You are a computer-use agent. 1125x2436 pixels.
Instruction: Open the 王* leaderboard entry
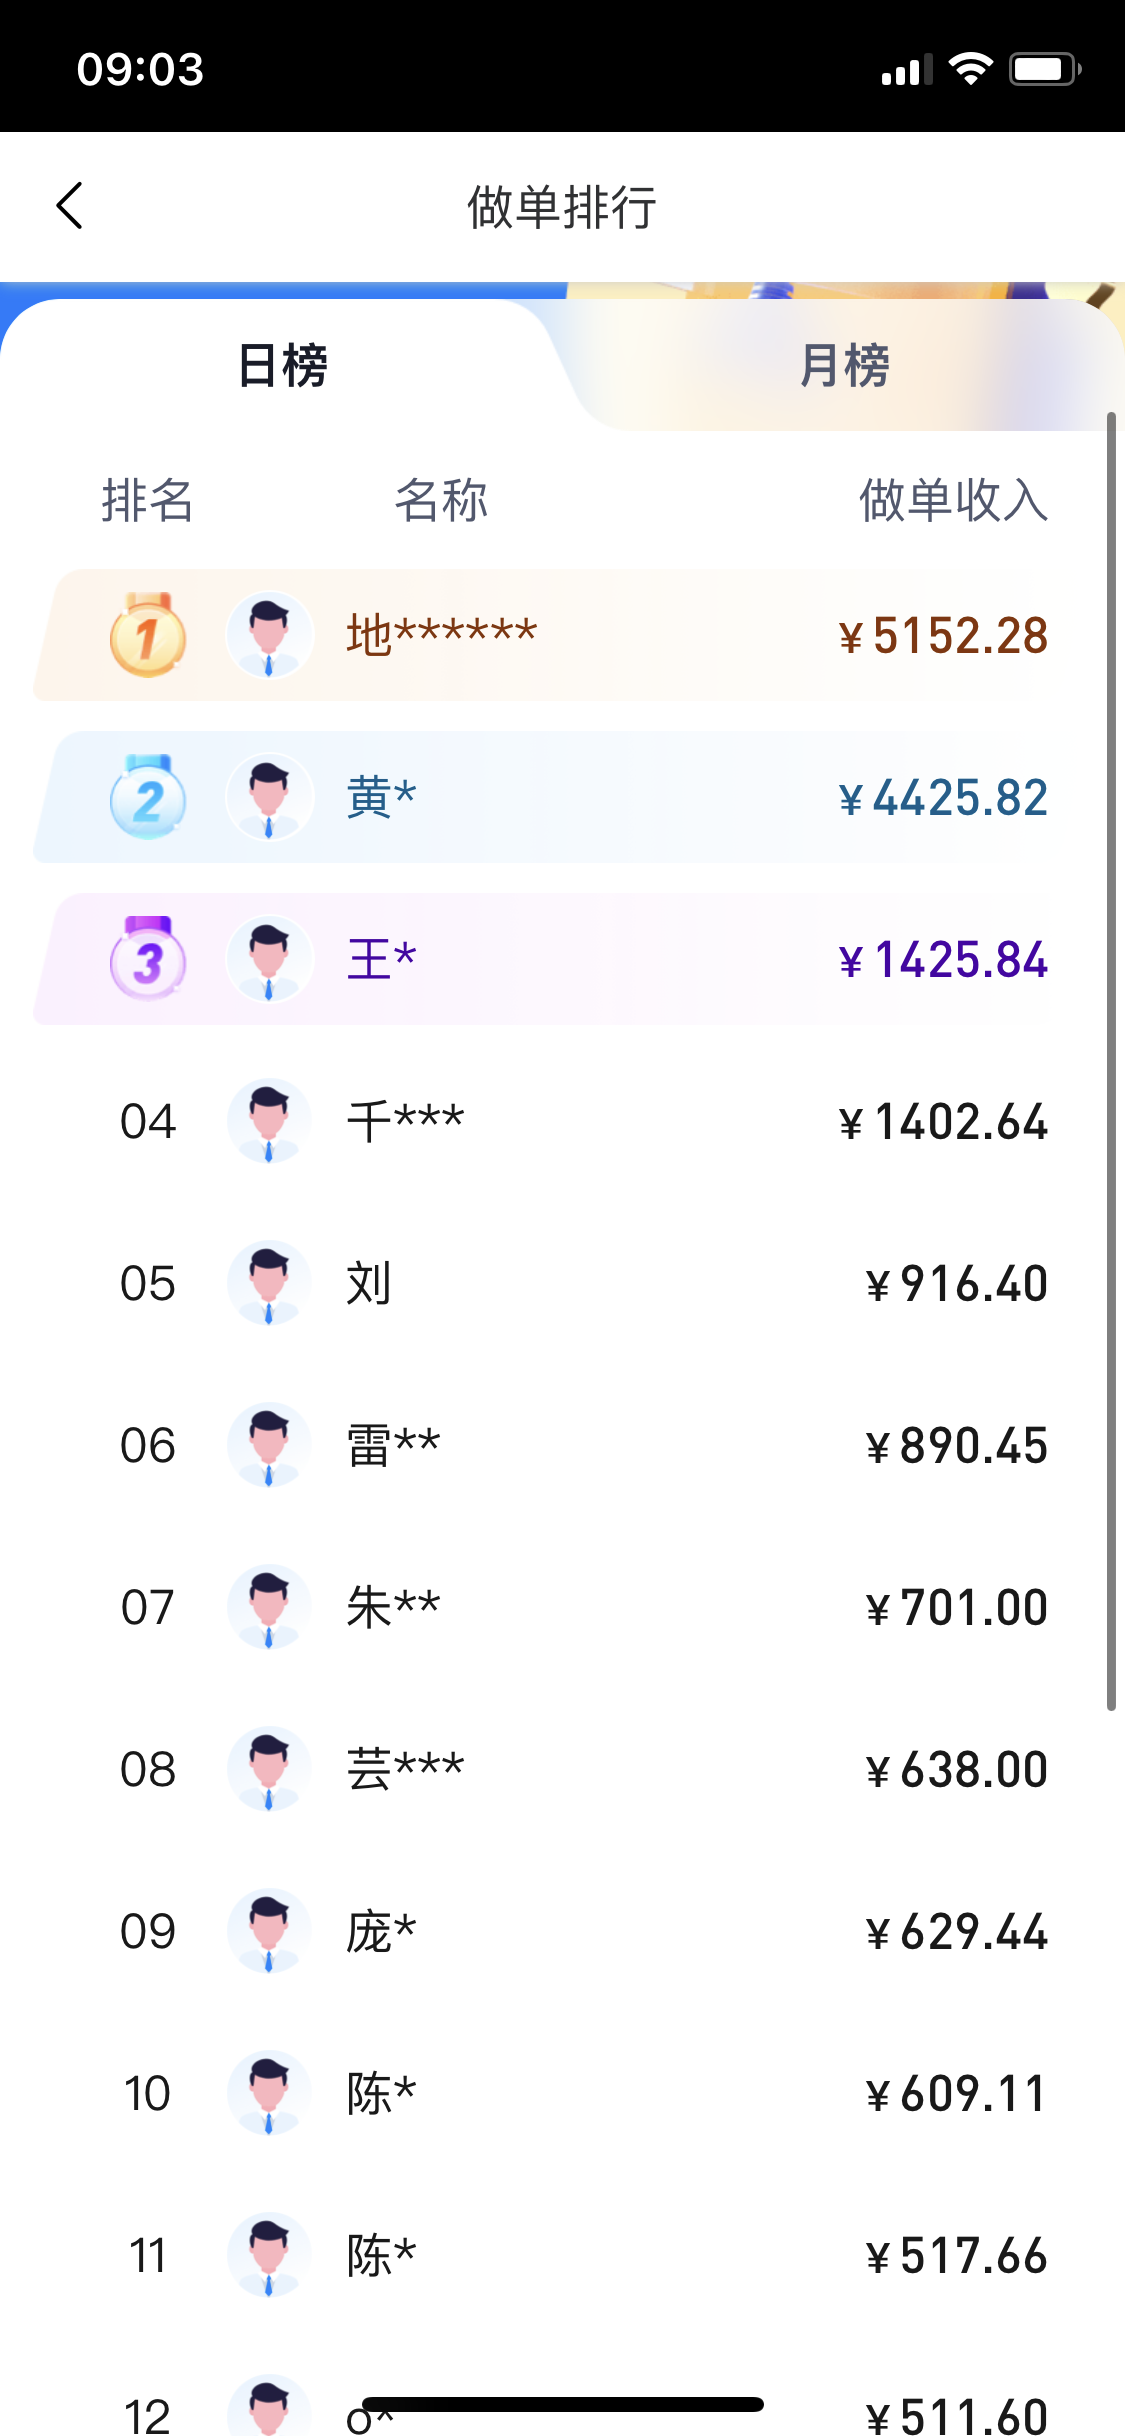click(381, 959)
